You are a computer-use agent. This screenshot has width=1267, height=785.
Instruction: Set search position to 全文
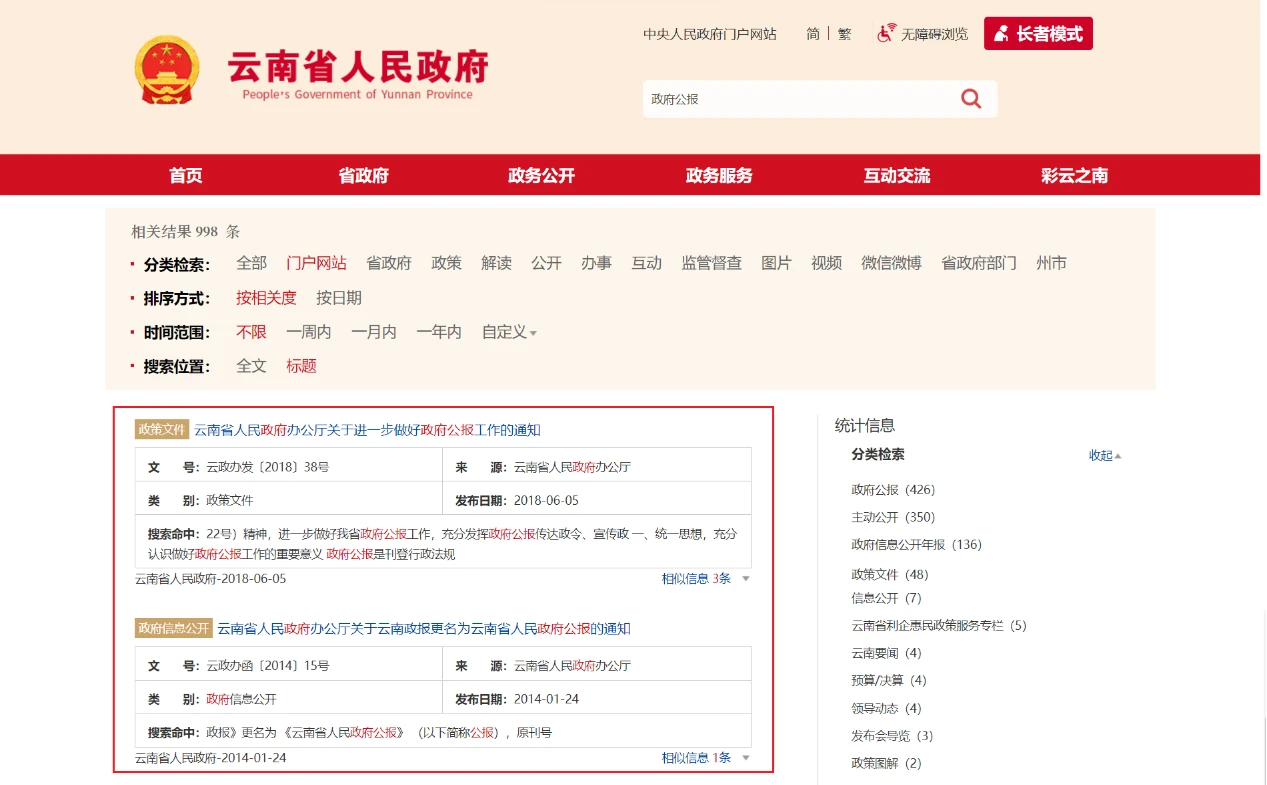click(251, 366)
